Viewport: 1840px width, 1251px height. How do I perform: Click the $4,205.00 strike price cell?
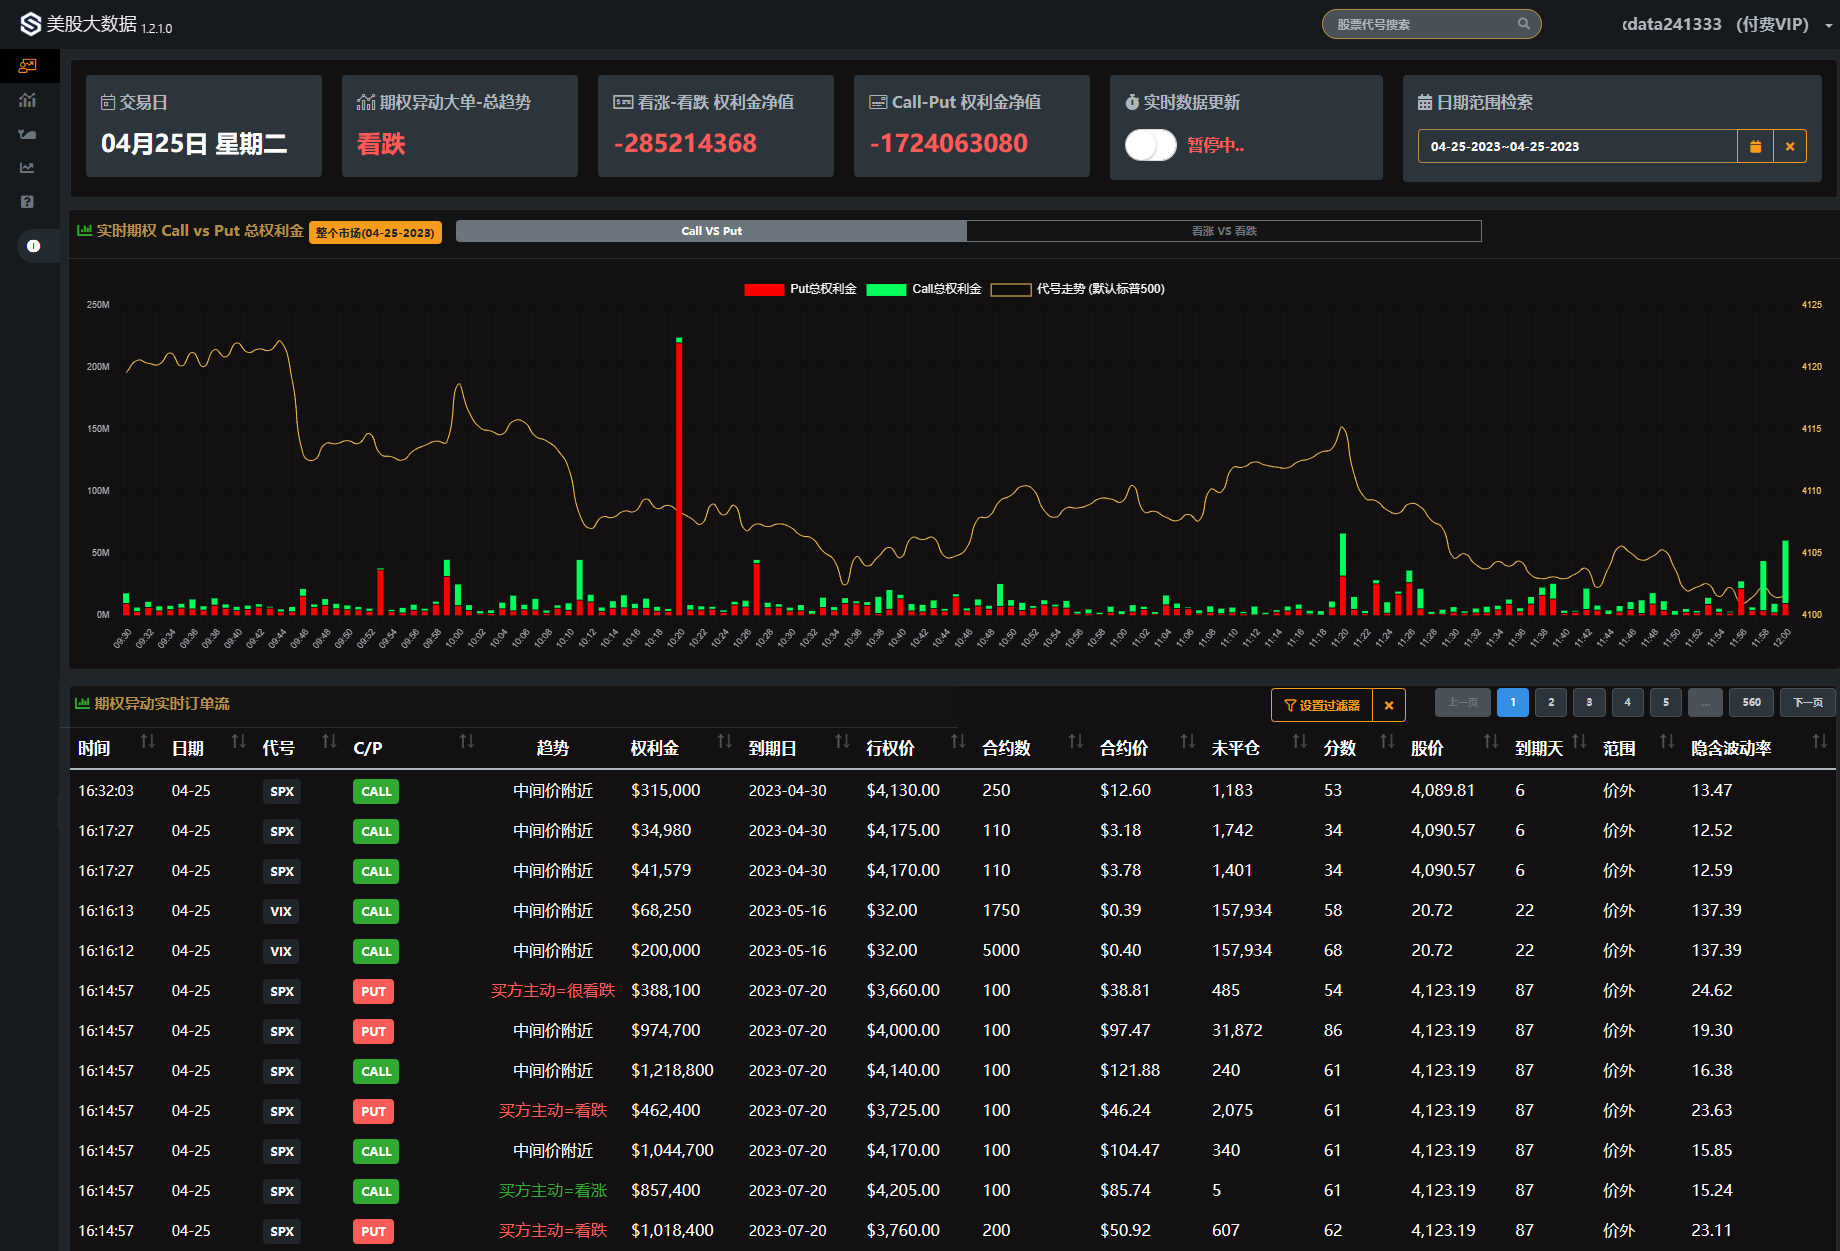(x=903, y=1191)
